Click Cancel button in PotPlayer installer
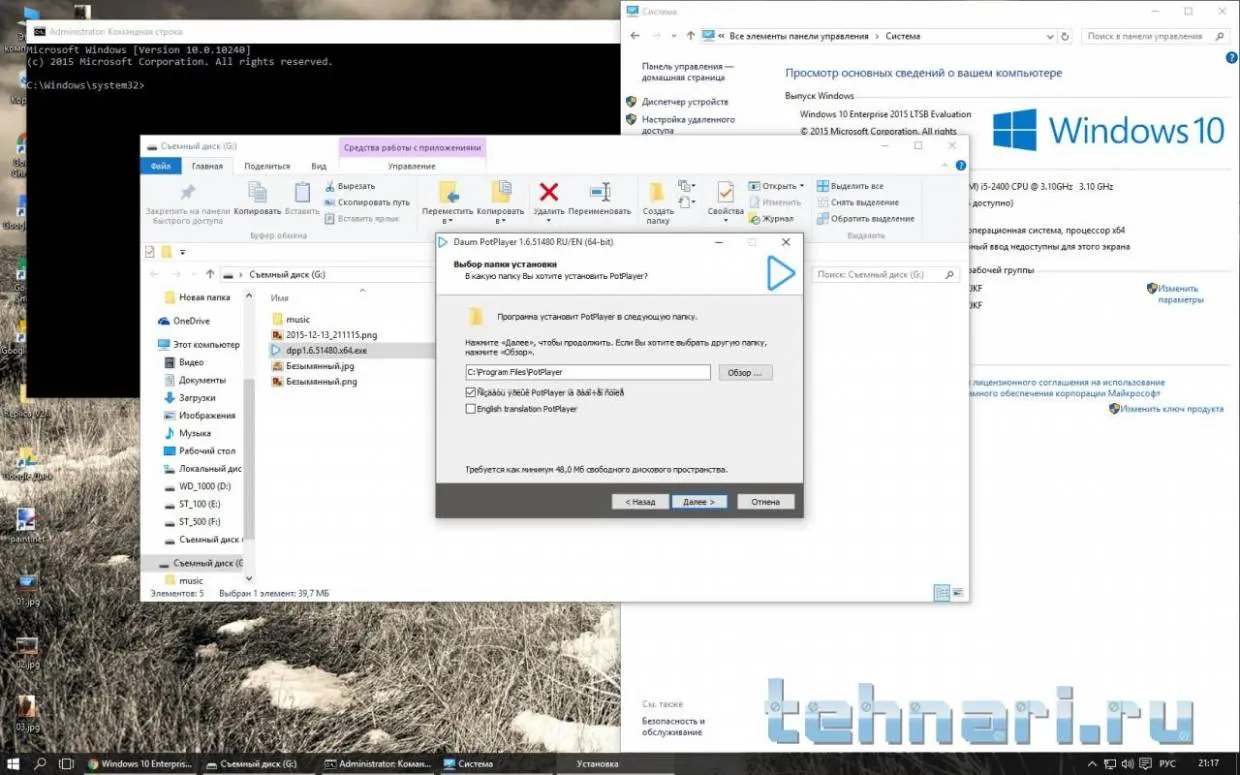Image resolution: width=1240 pixels, height=775 pixels. pos(765,502)
